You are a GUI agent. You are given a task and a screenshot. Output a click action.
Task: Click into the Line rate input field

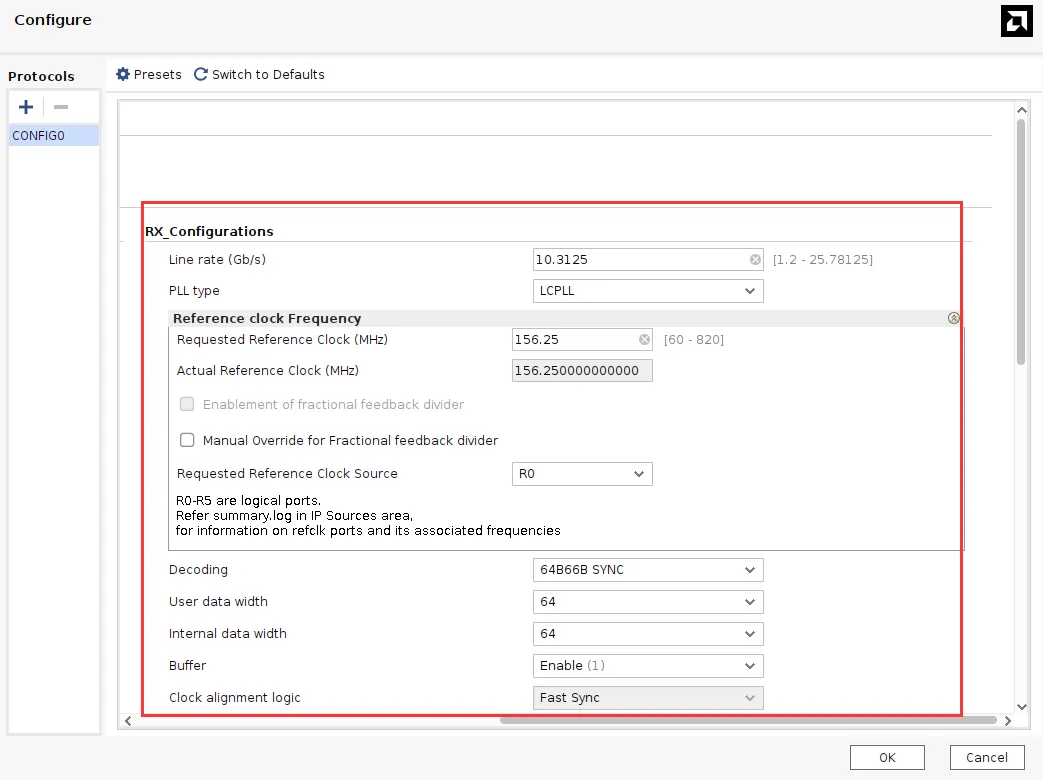640,260
